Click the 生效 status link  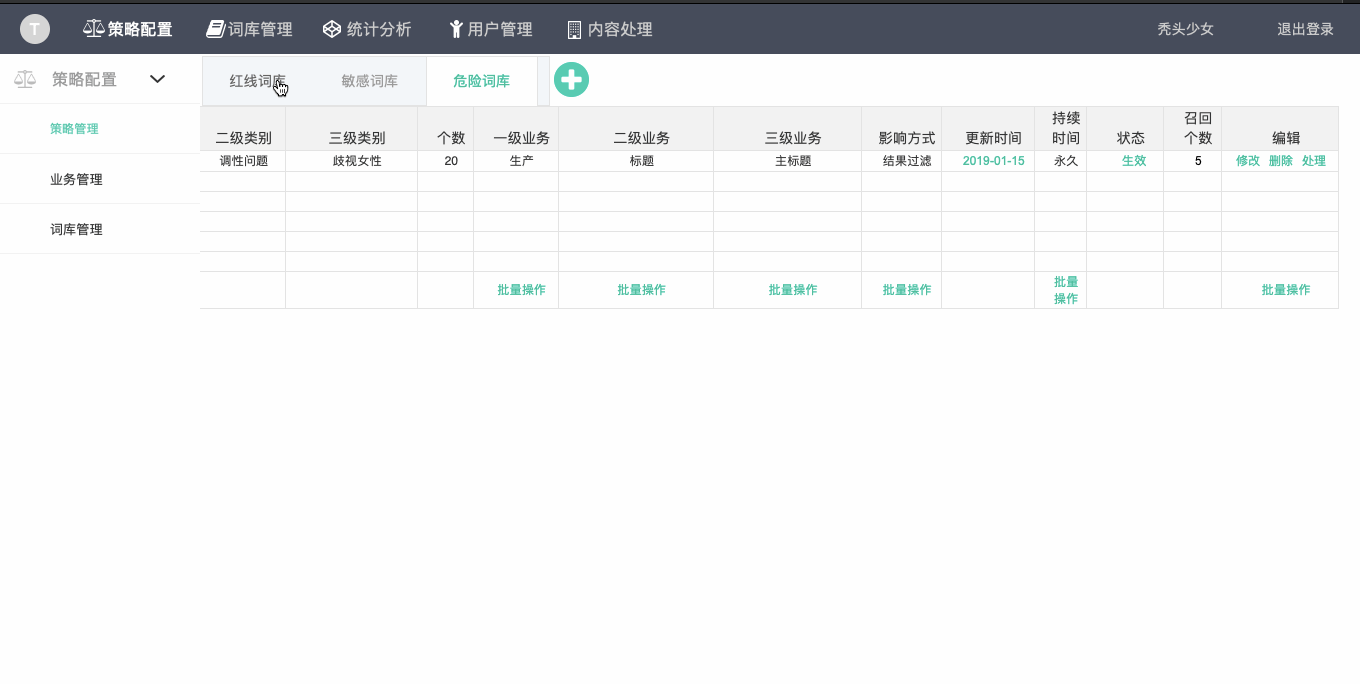click(1134, 161)
